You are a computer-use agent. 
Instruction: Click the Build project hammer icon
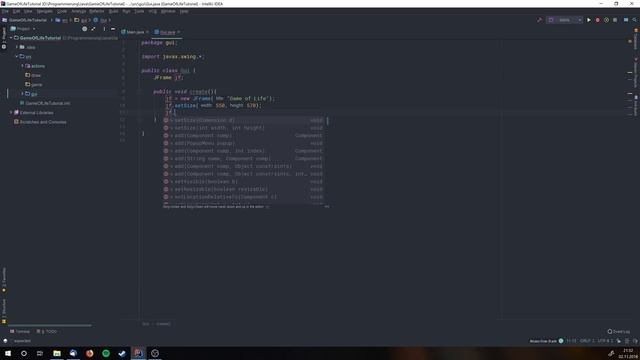(x=539, y=20)
